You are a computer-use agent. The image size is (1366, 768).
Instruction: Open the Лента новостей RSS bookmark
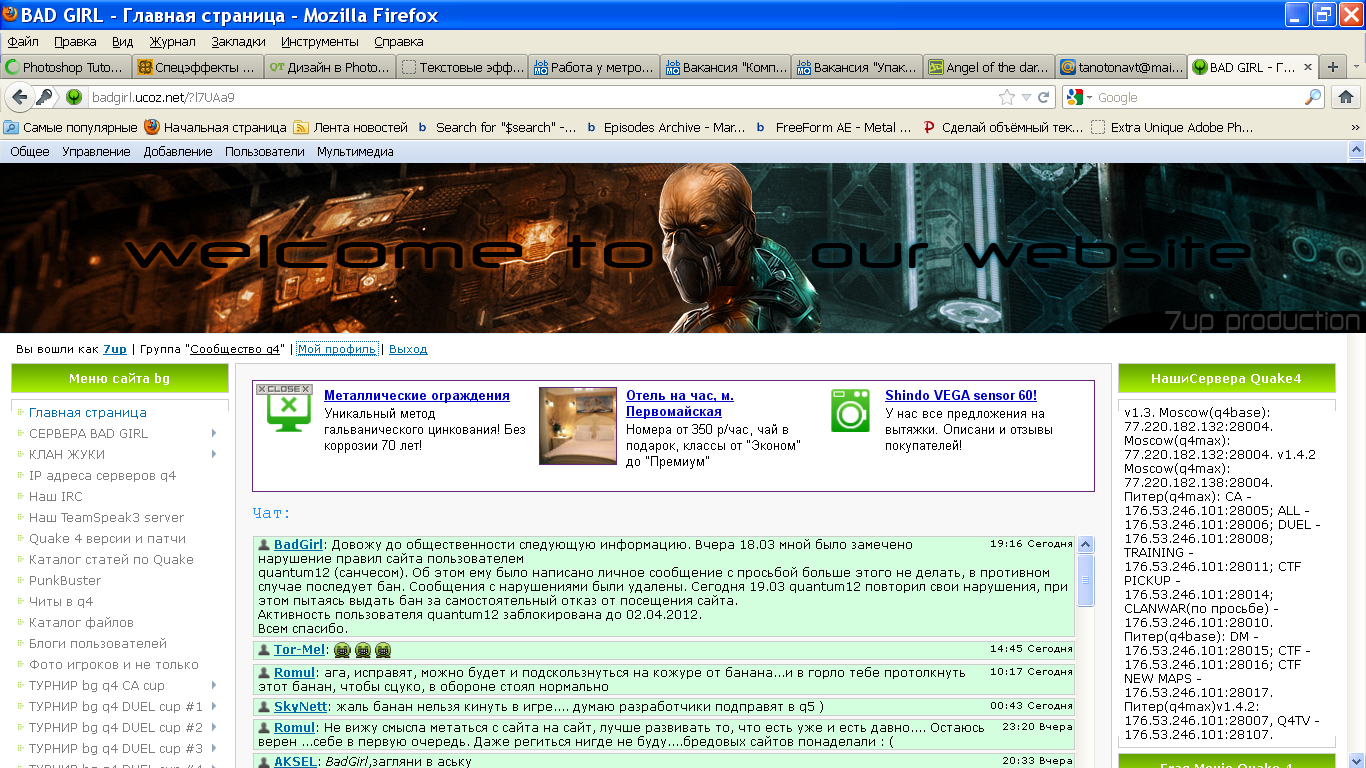point(350,127)
